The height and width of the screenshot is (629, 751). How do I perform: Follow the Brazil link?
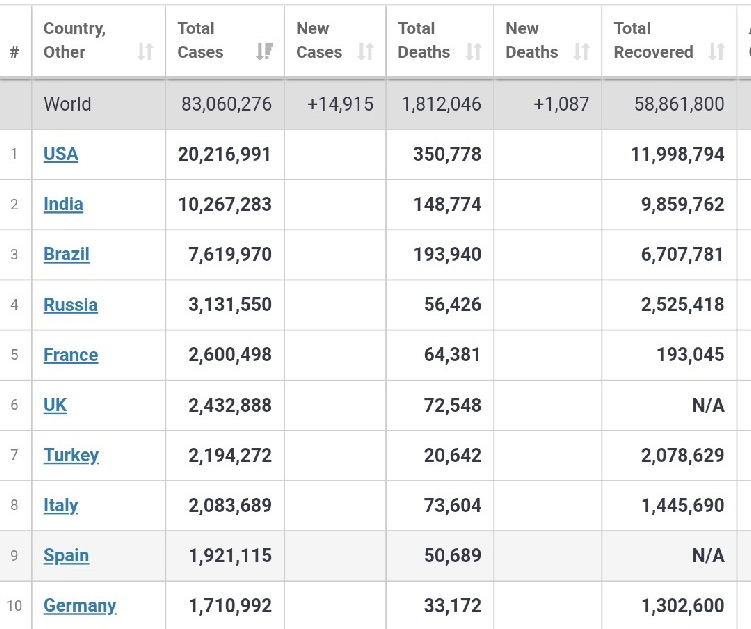coord(66,254)
